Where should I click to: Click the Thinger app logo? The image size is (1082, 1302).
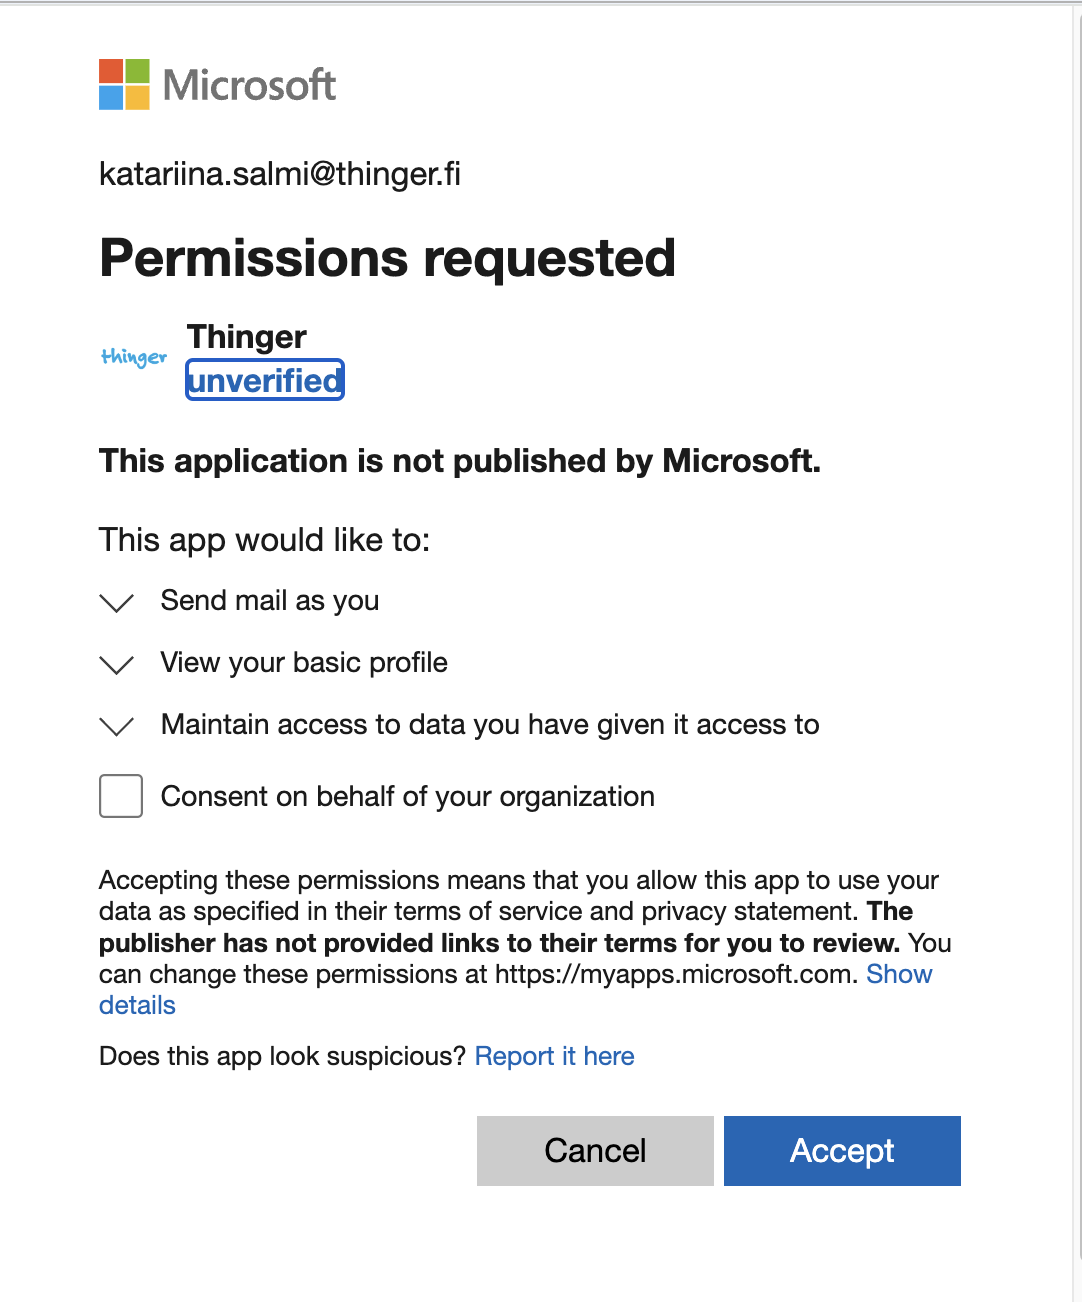pyautogui.click(x=134, y=357)
